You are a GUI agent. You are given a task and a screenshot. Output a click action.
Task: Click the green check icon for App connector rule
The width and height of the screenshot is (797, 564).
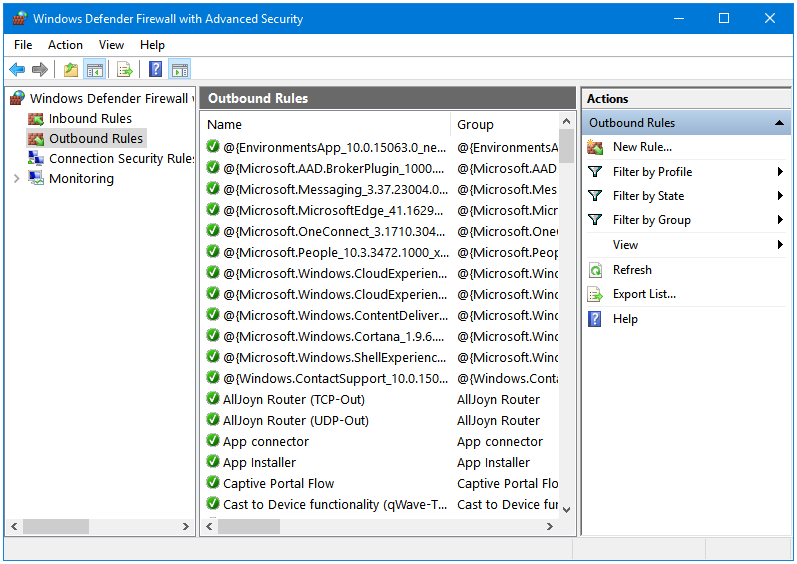(213, 441)
